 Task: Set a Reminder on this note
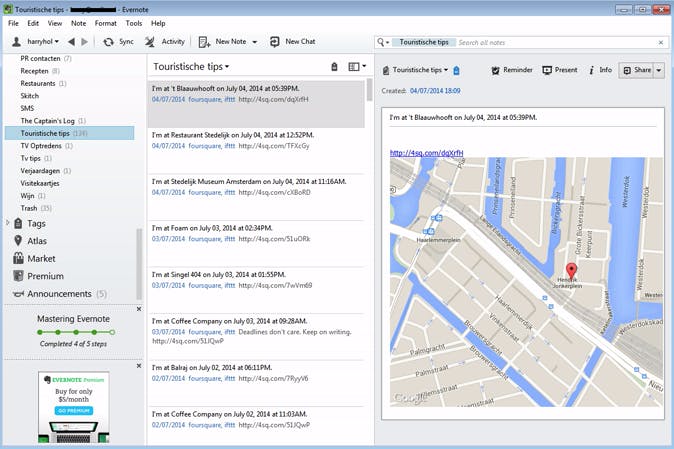(497, 70)
